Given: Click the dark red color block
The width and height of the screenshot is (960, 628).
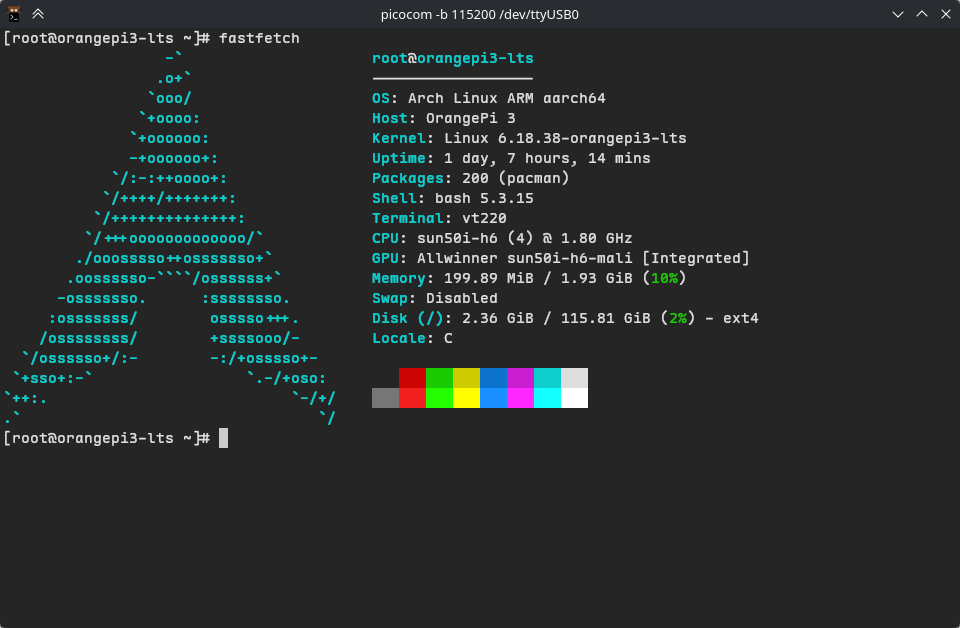Looking at the screenshot, I should [x=412, y=378].
